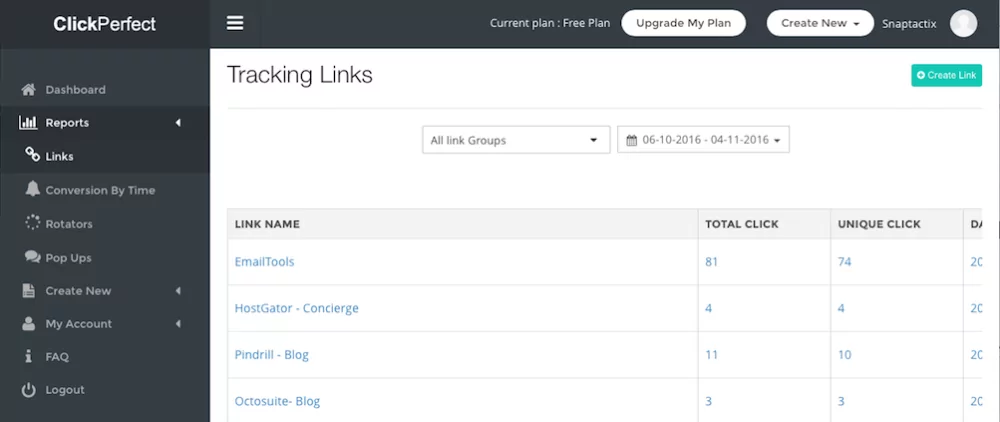This screenshot has width=1000, height=422.
Task: Click the green Create Link button
Action: (946, 75)
